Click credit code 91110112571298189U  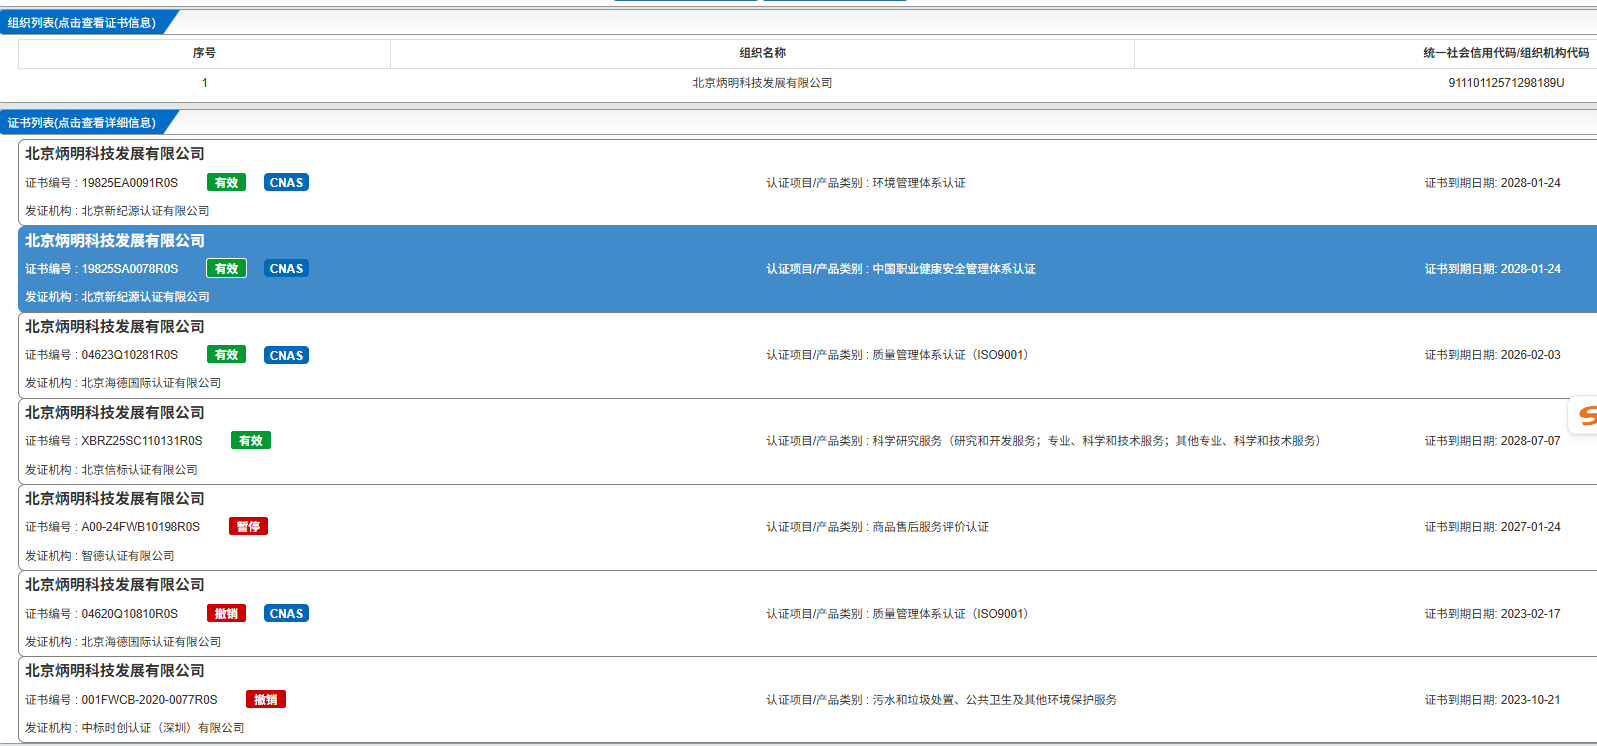(1506, 83)
